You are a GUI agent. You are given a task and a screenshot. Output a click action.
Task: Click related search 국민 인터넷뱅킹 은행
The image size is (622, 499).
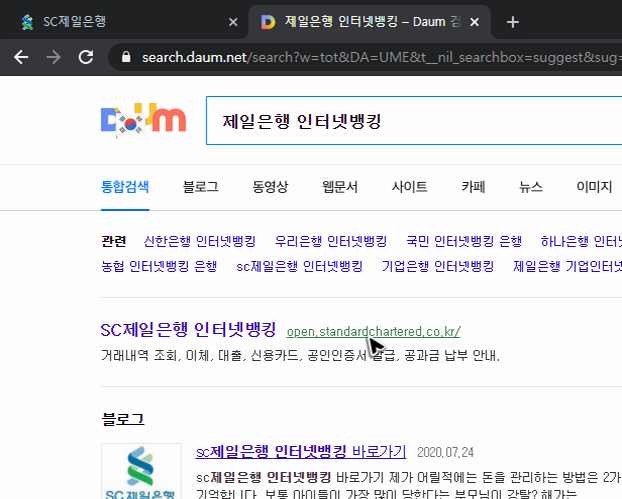tap(464, 241)
